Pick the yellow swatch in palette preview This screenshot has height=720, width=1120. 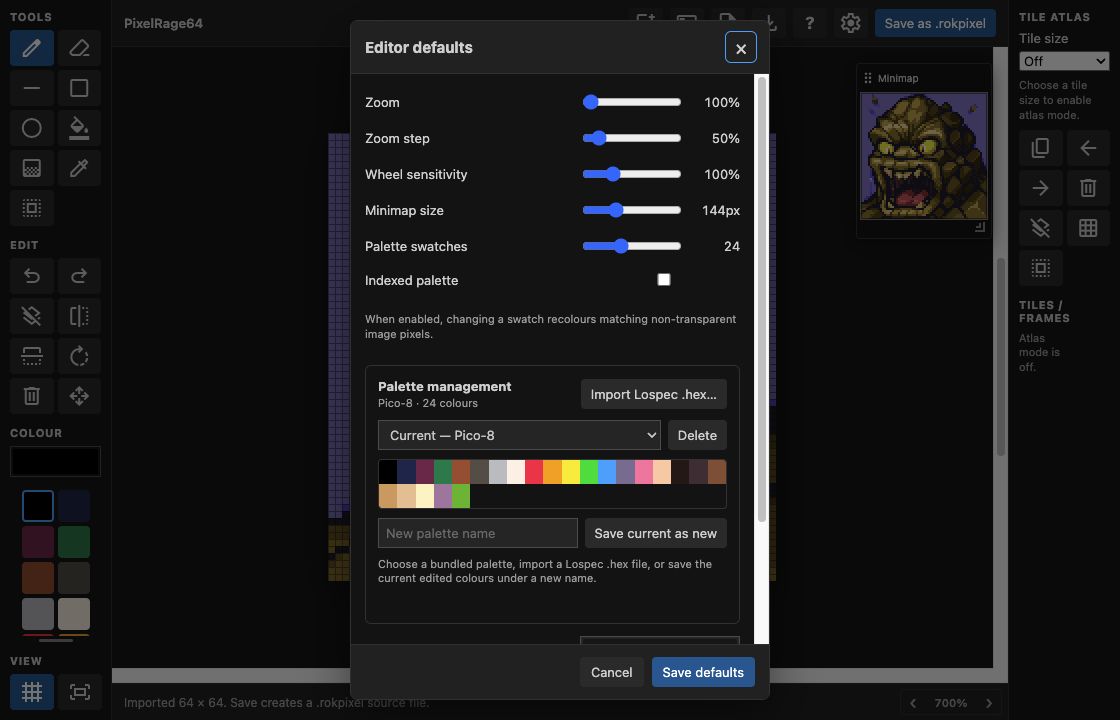tap(570, 471)
